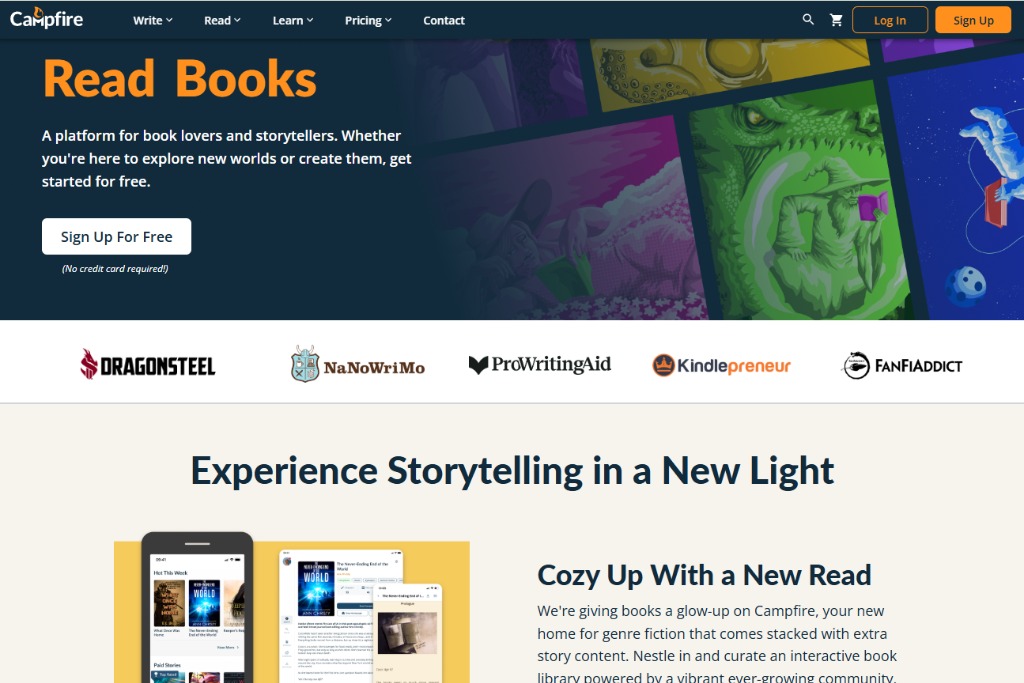Viewport: 1024px width, 683px height.
Task: Go to the Contact page
Action: click(x=443, y=20)
